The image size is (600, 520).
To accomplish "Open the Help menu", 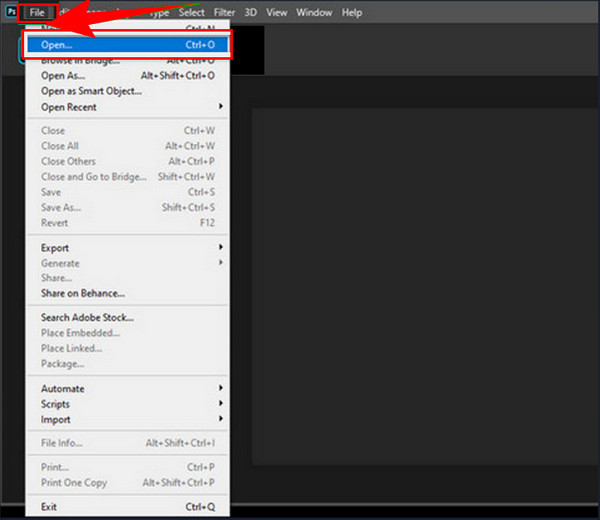I will [352, 13].
